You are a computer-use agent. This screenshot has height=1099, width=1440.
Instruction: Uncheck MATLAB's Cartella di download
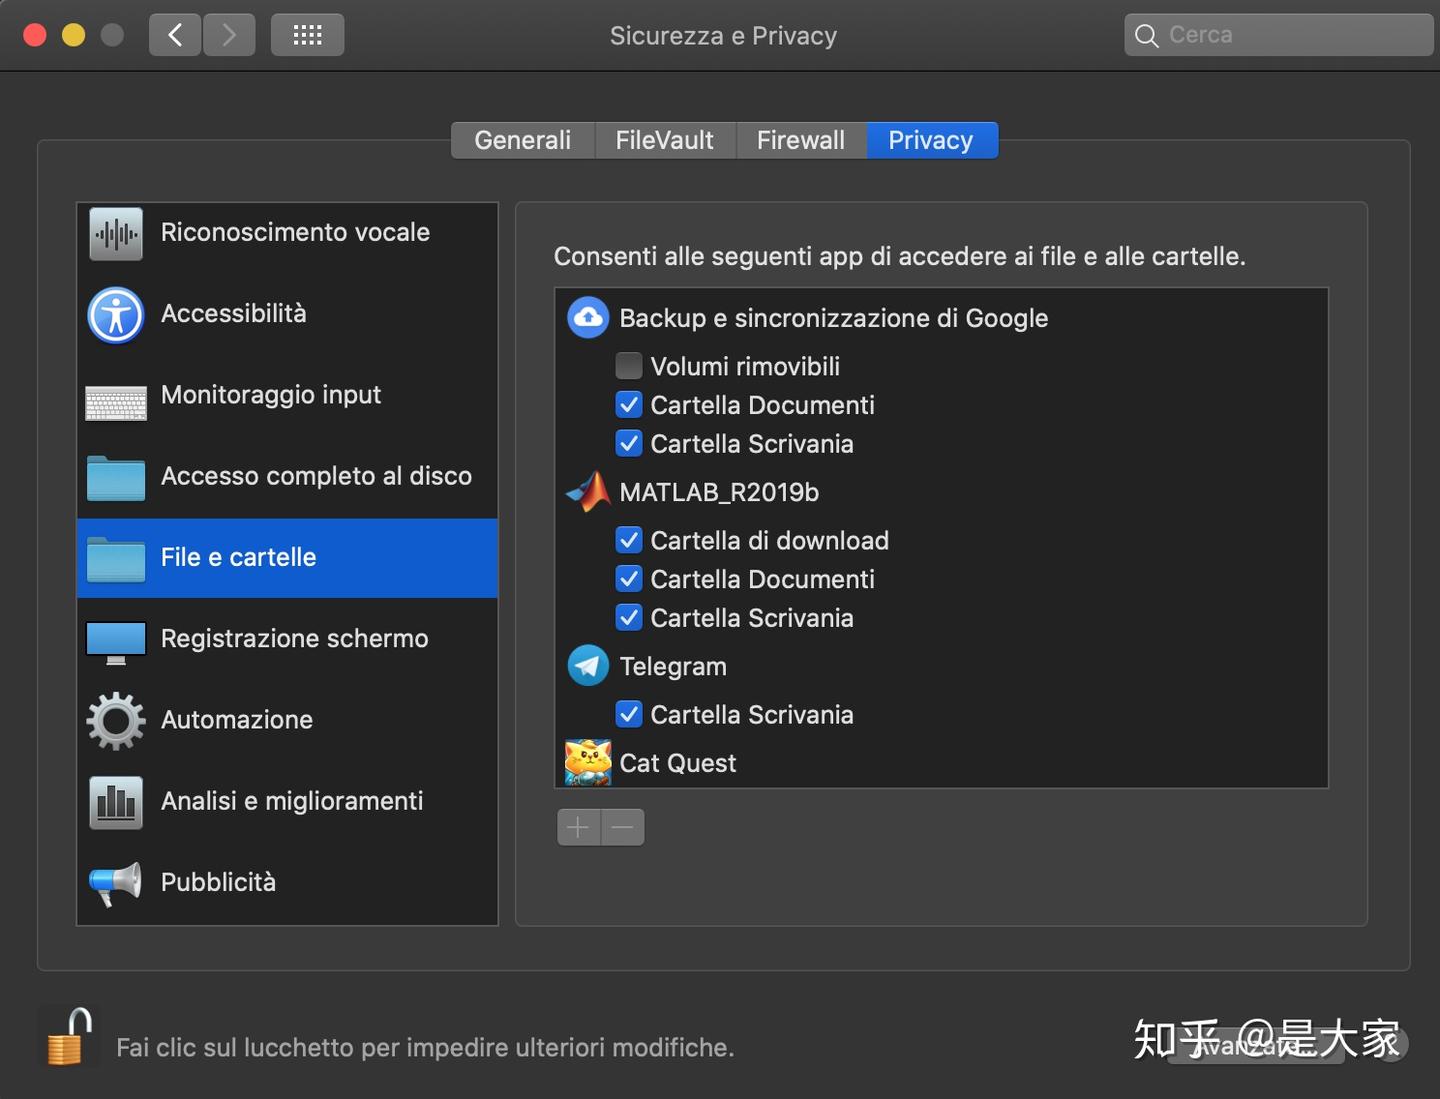(629, 541)
